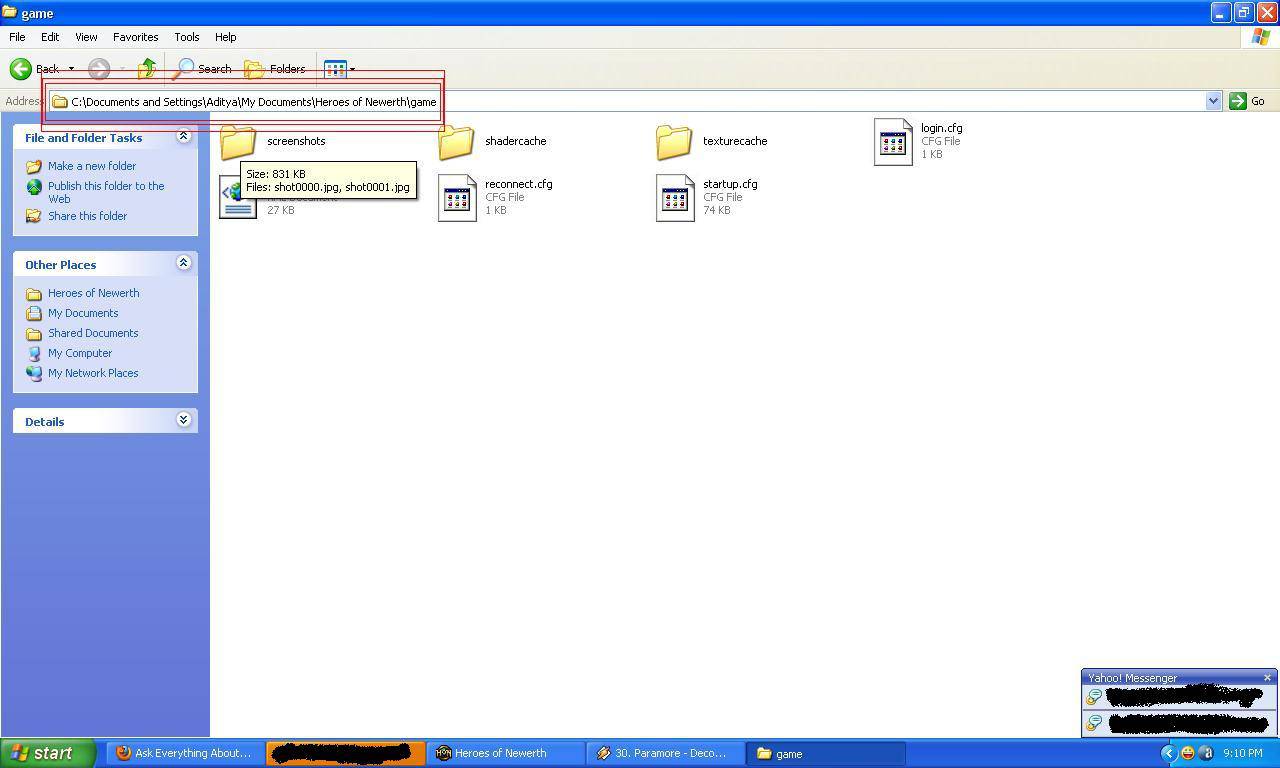Switch to the Firefox Ask Everything About taskbar button
Screen dimensions: 1280x768
(x=185, y=753)
